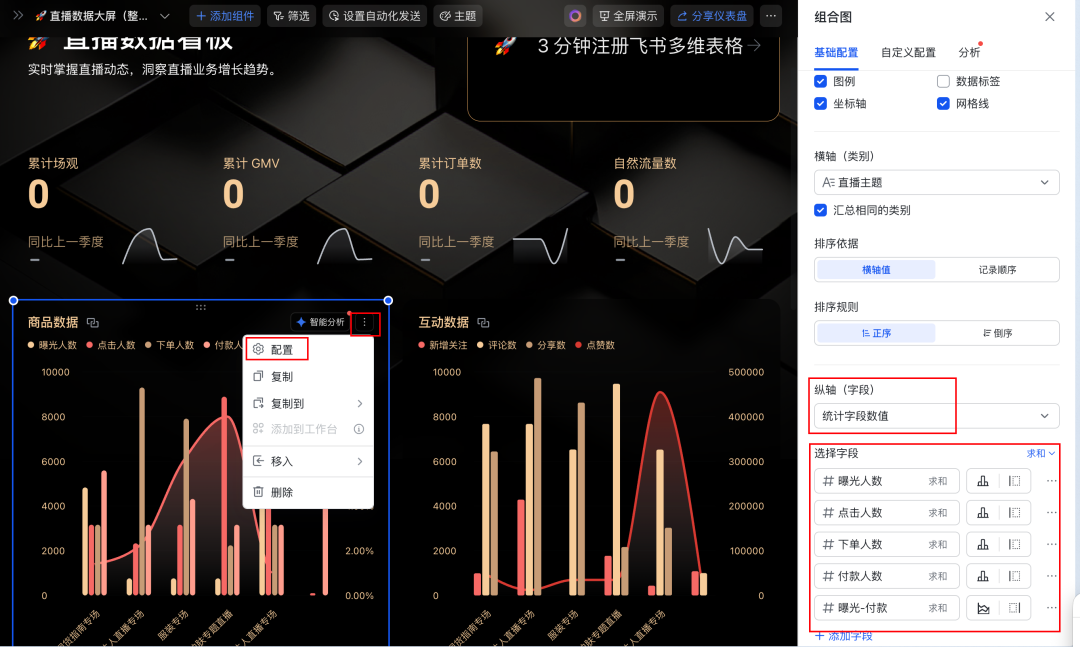Switch to the 自定义配置 tab
Viewport: 1080px width, 647px height.
[908, 51]
